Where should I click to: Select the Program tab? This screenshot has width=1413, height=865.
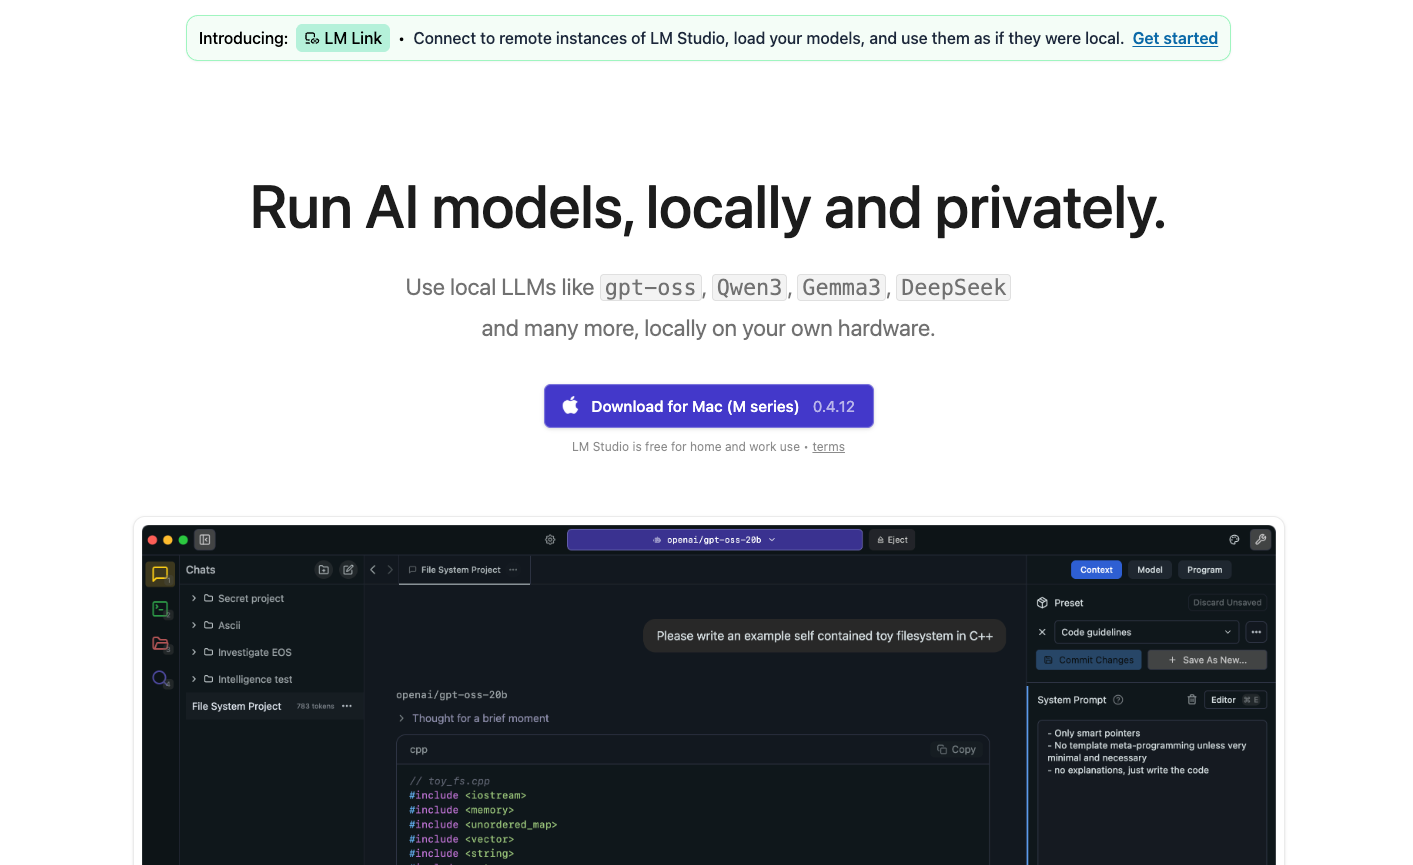point(1204,569)
